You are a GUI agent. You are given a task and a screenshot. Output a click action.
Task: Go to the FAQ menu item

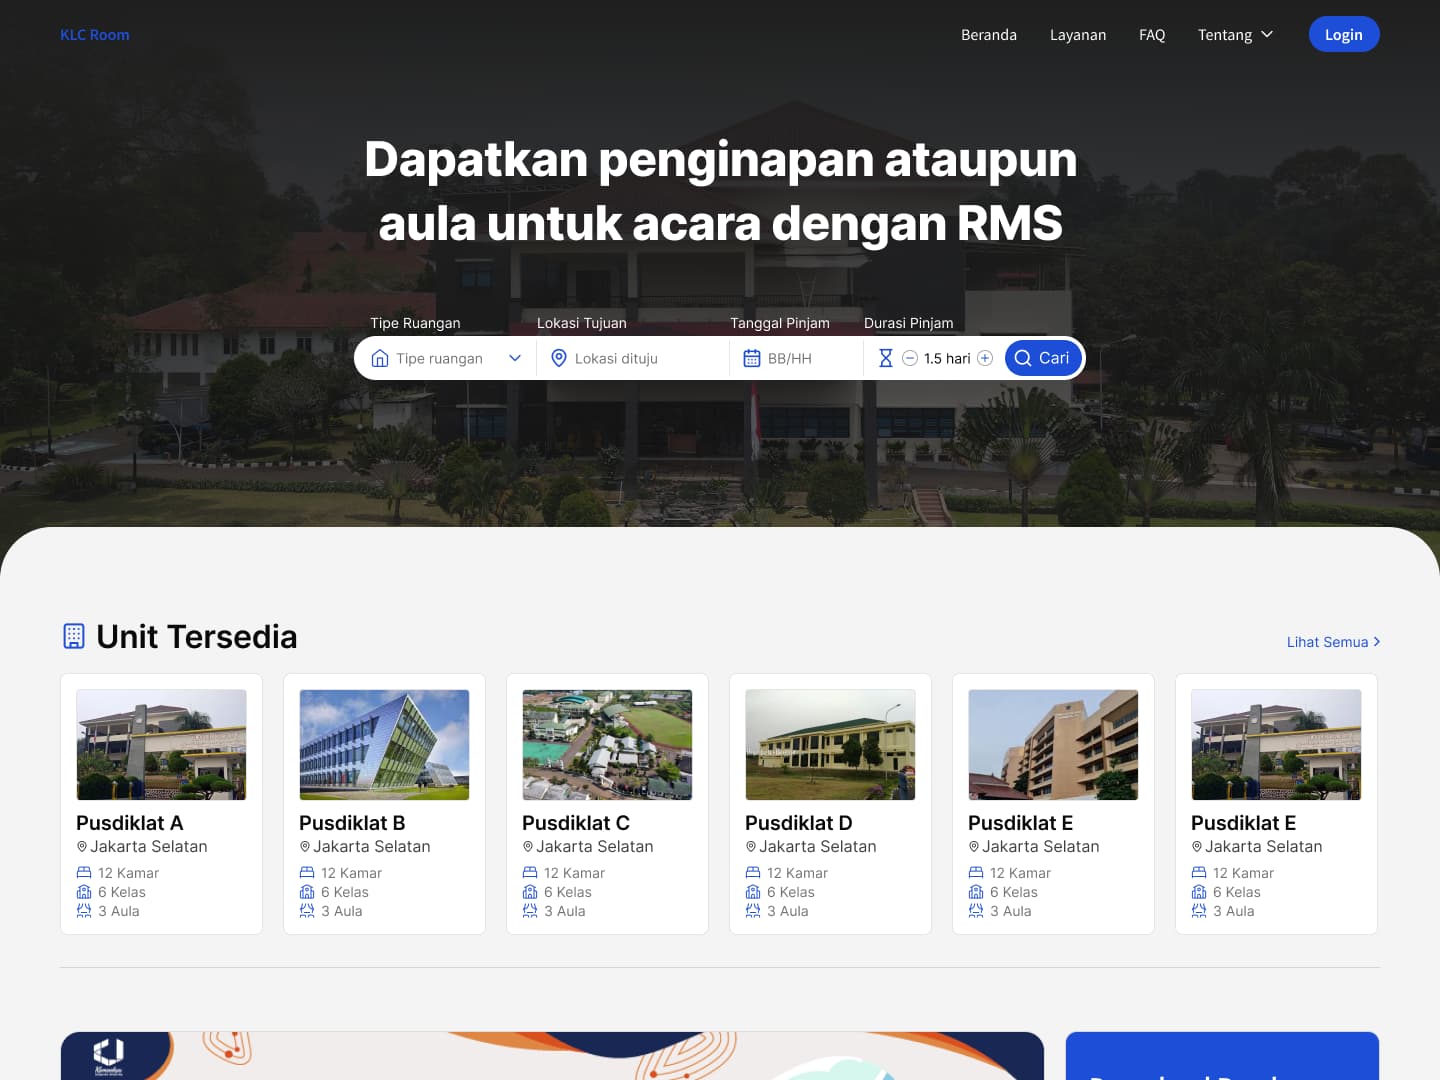coord(1151,34)
